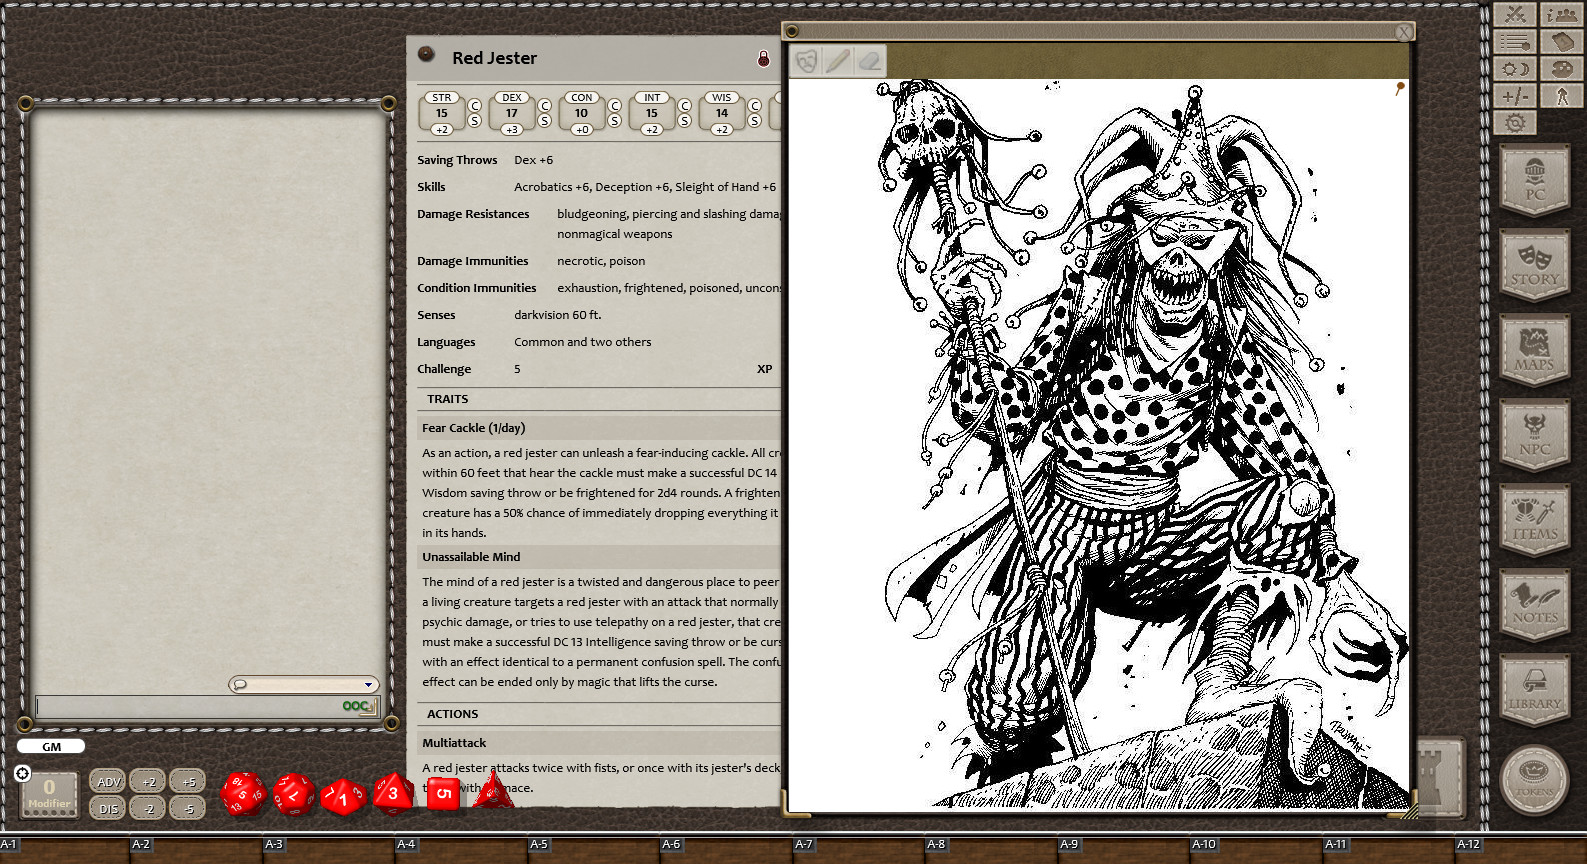Open the Combat Tracker crossed-swords icon
Viewport: 1587px width, 864px height.
1514,14
